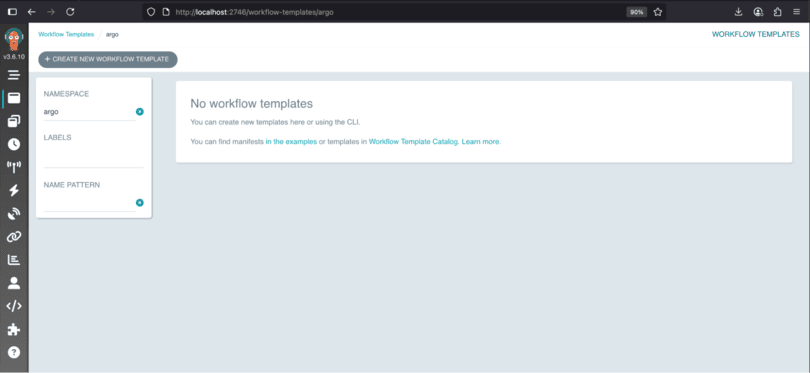Viewport: 810px width, 373px height.
Task: Open Help question mark icon
Action: [14, 352]
